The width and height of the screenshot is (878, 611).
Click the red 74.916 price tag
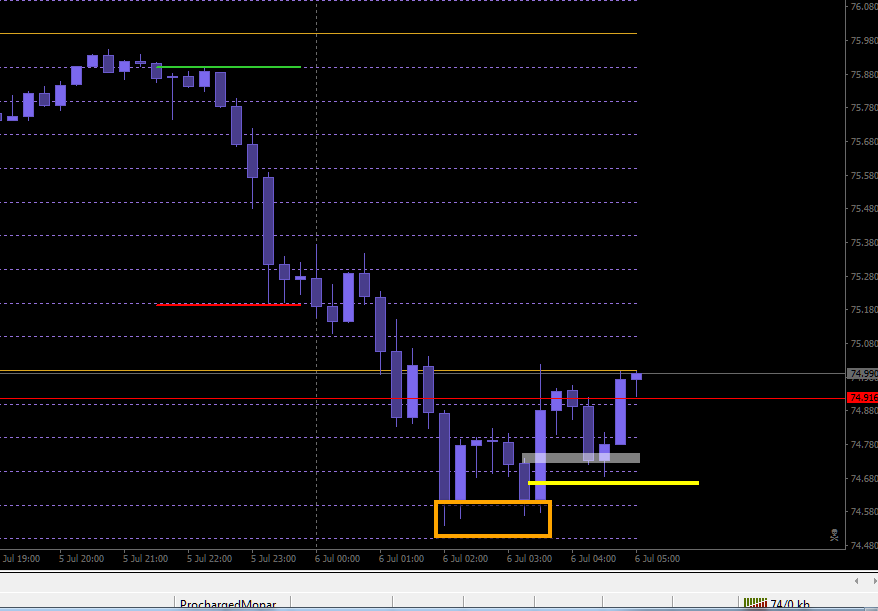click(863, 398)
